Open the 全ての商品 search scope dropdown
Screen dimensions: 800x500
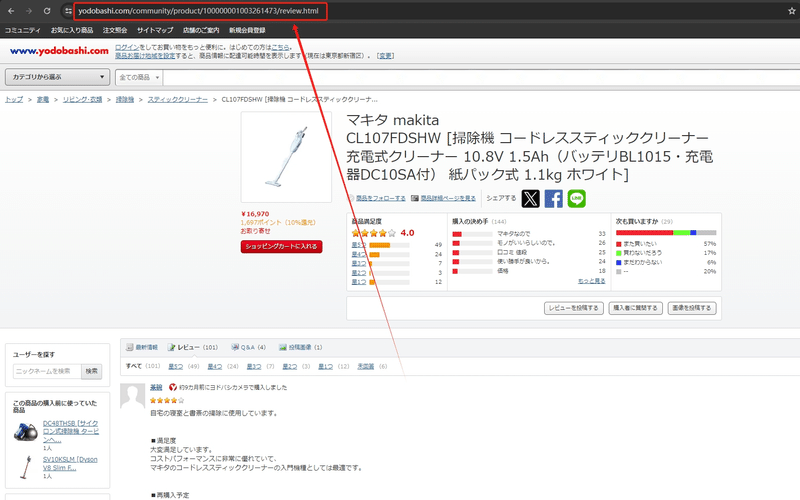pyautogui.click(x=139, y=77)
